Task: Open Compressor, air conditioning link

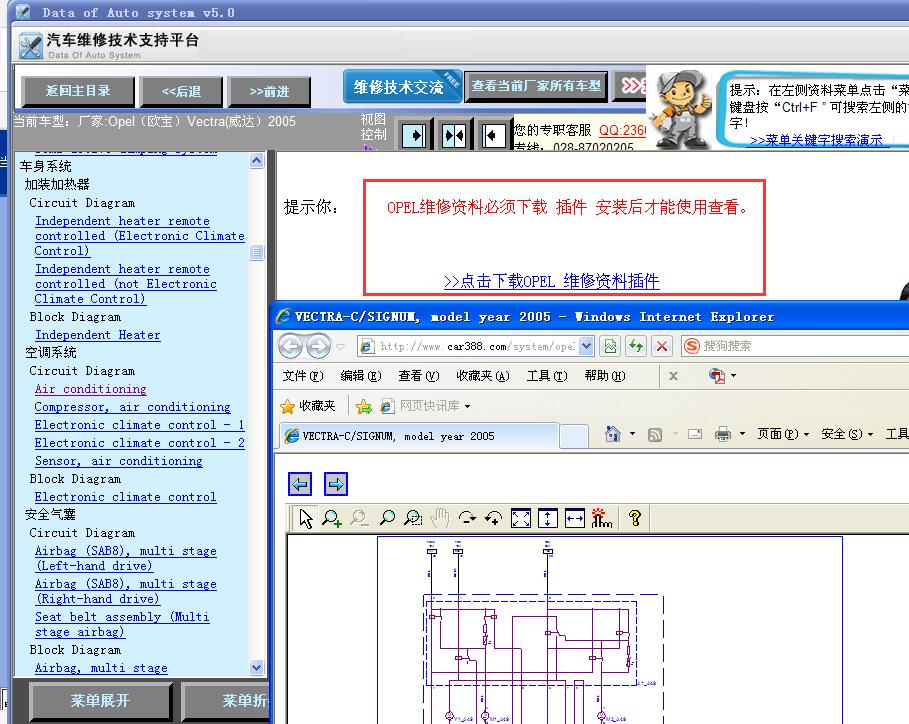Action: point(132,407)
